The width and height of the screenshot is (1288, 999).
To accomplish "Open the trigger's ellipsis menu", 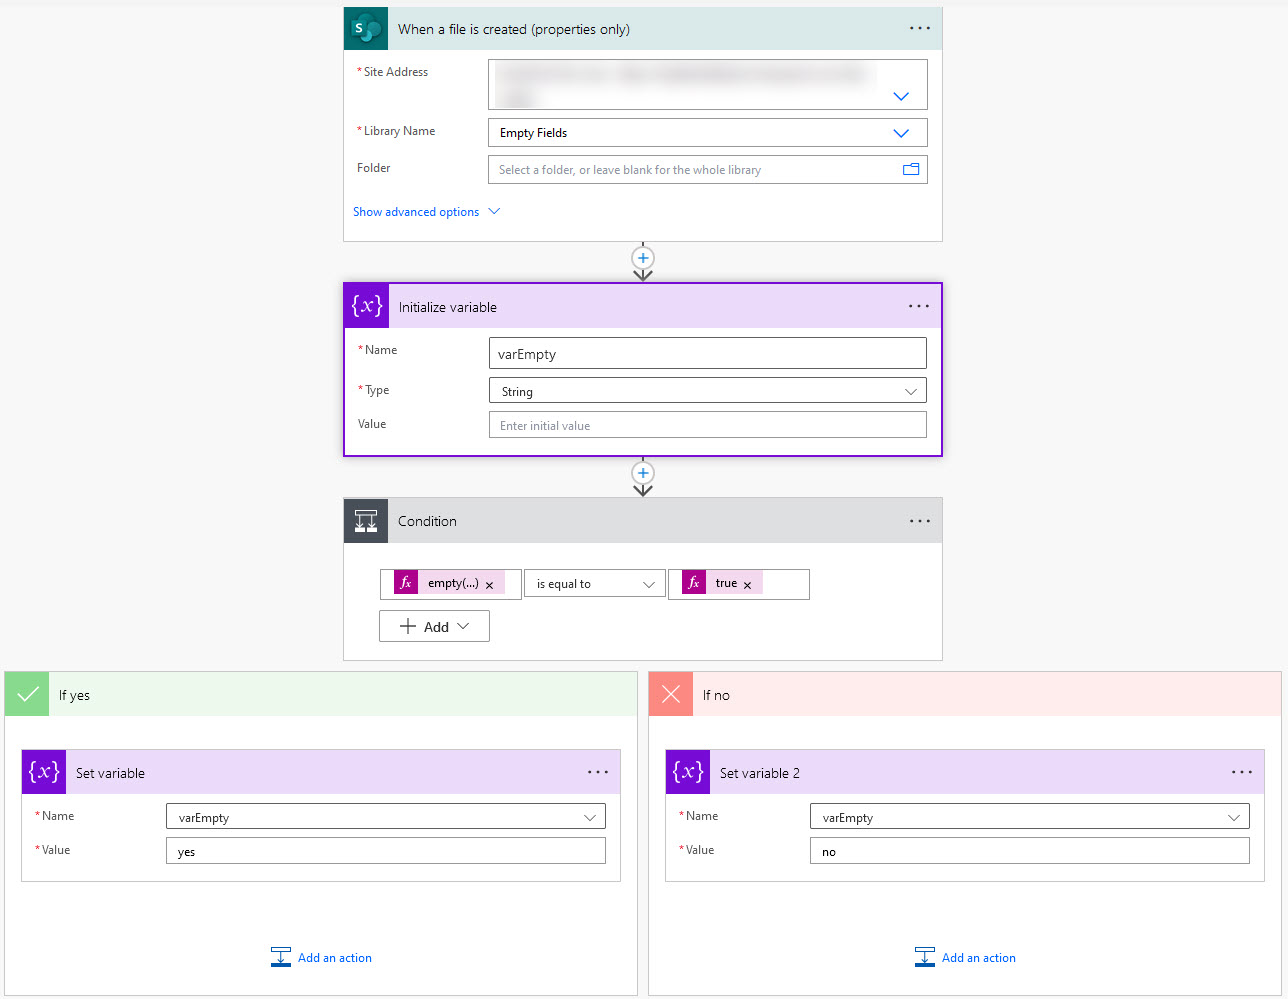I will (919, 28).
